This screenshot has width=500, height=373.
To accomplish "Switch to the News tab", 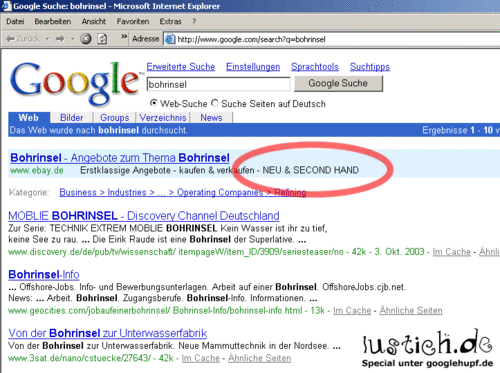I will point(211,118).
